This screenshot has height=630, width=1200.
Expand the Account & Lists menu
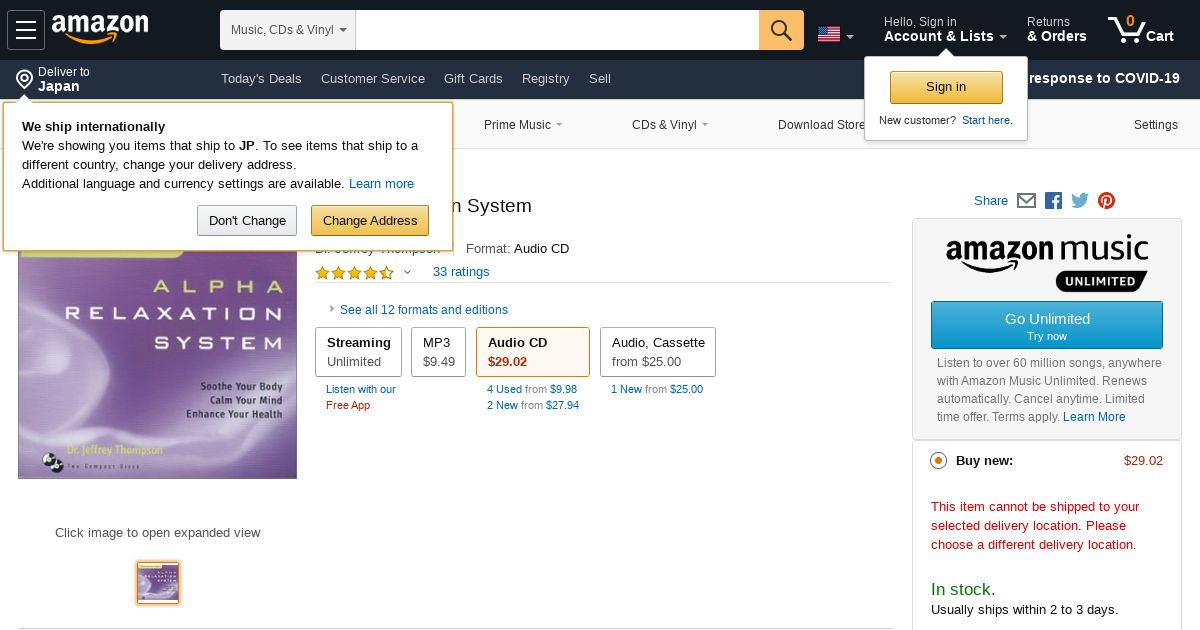click(x=945, y=29)
